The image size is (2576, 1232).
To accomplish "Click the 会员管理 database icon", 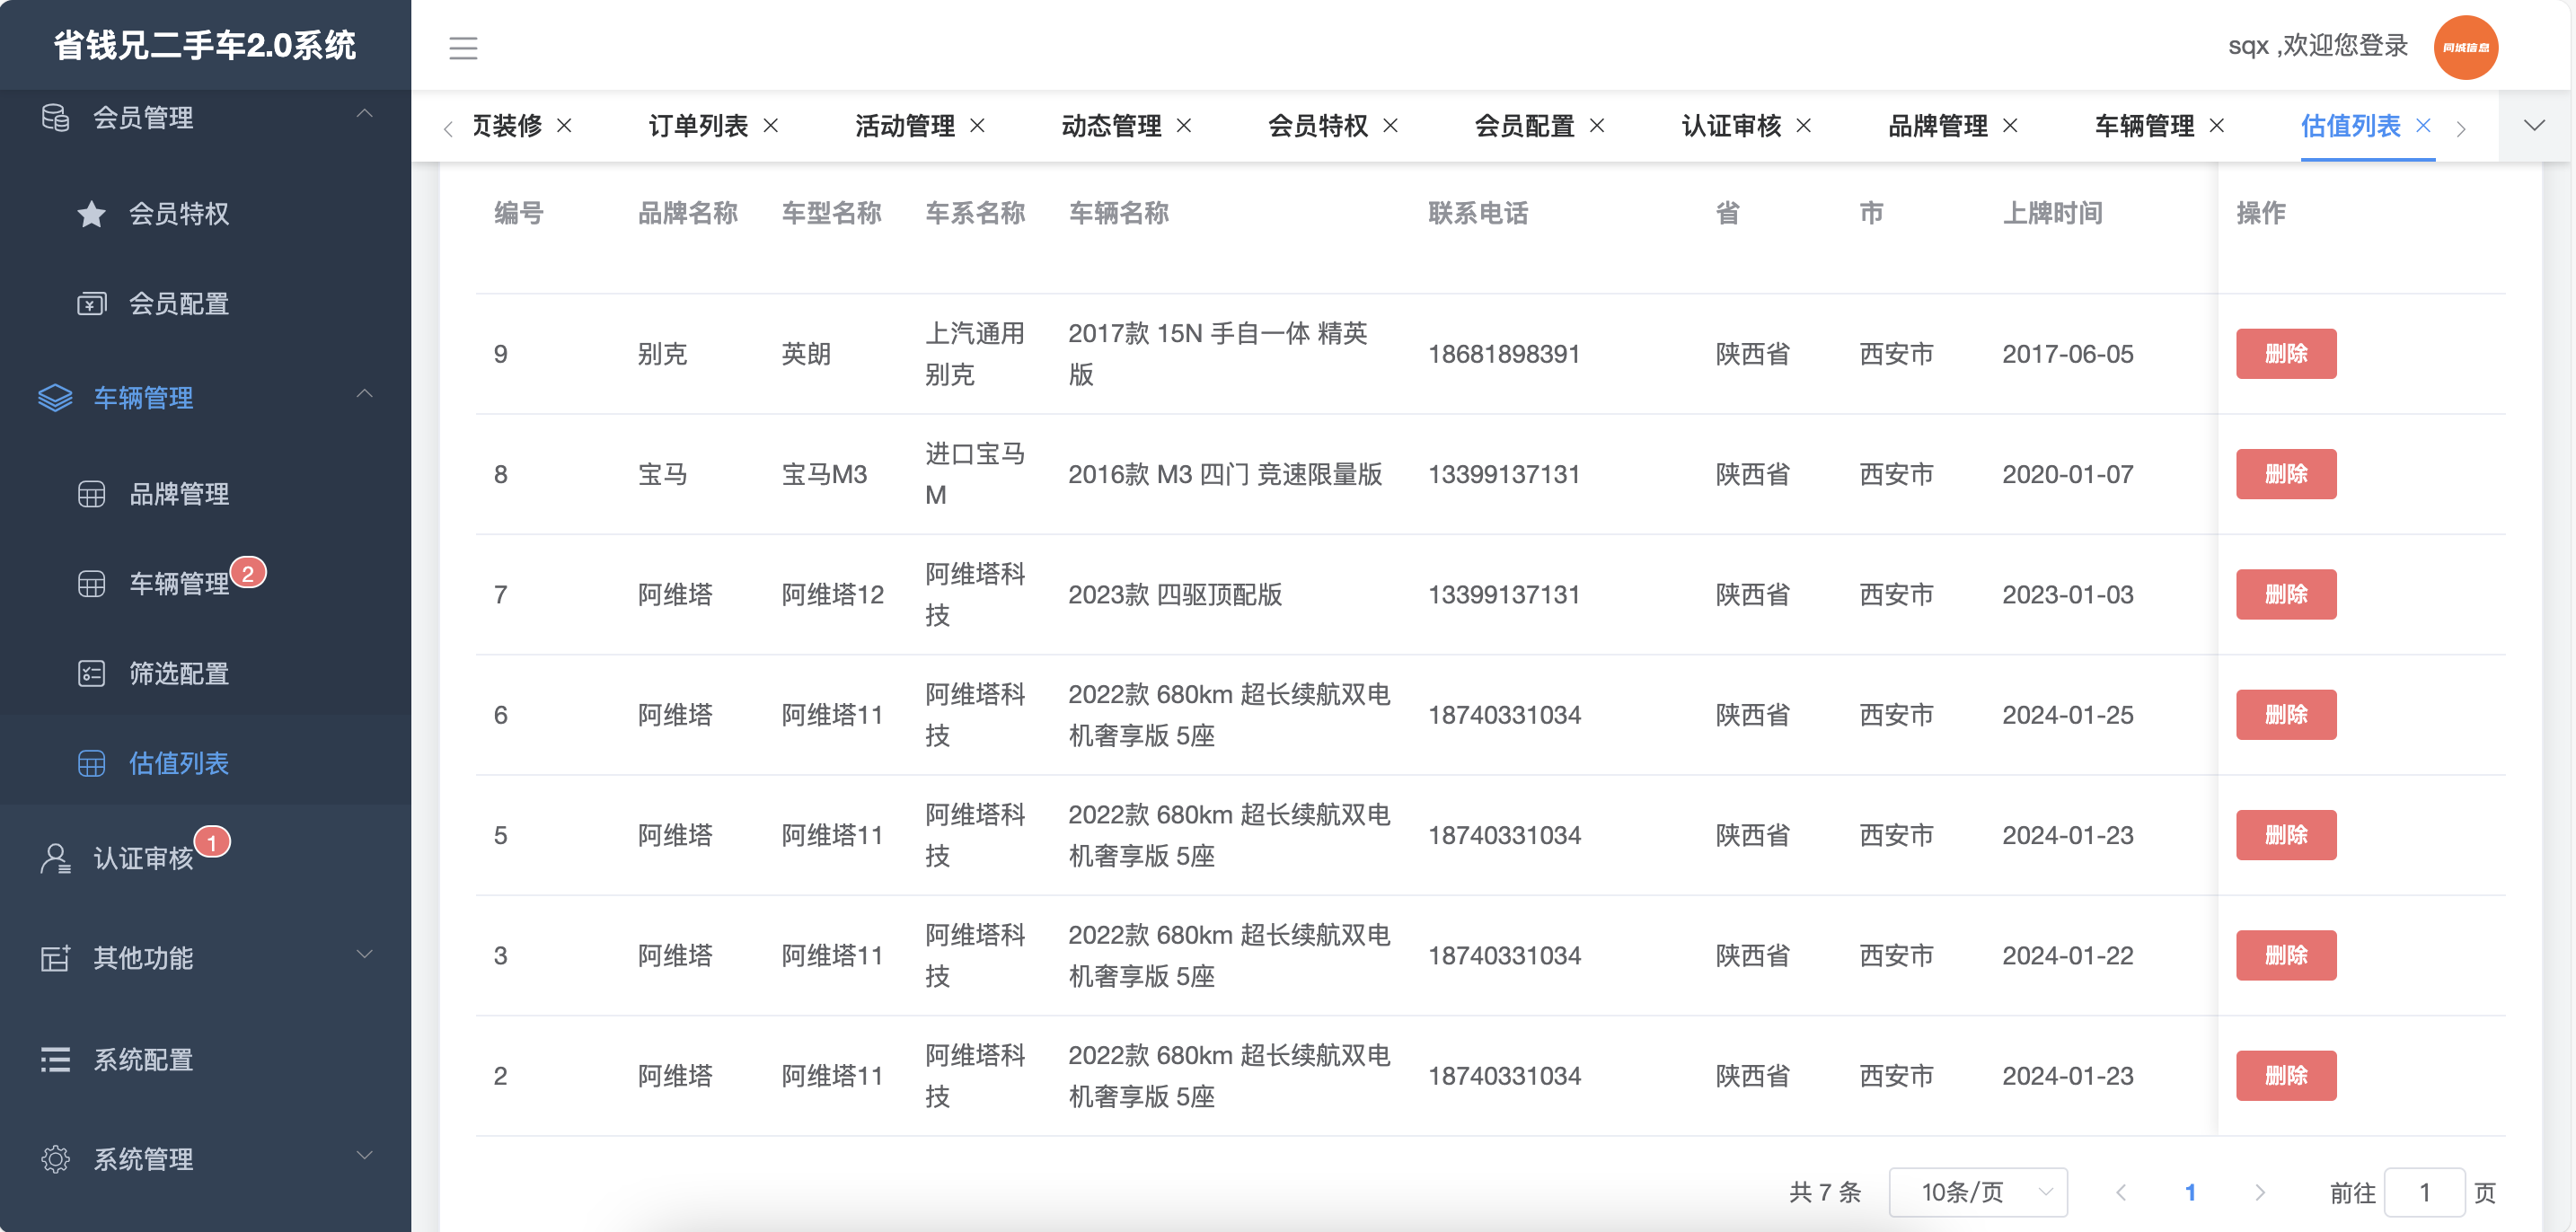I will [x=55, y=117].
